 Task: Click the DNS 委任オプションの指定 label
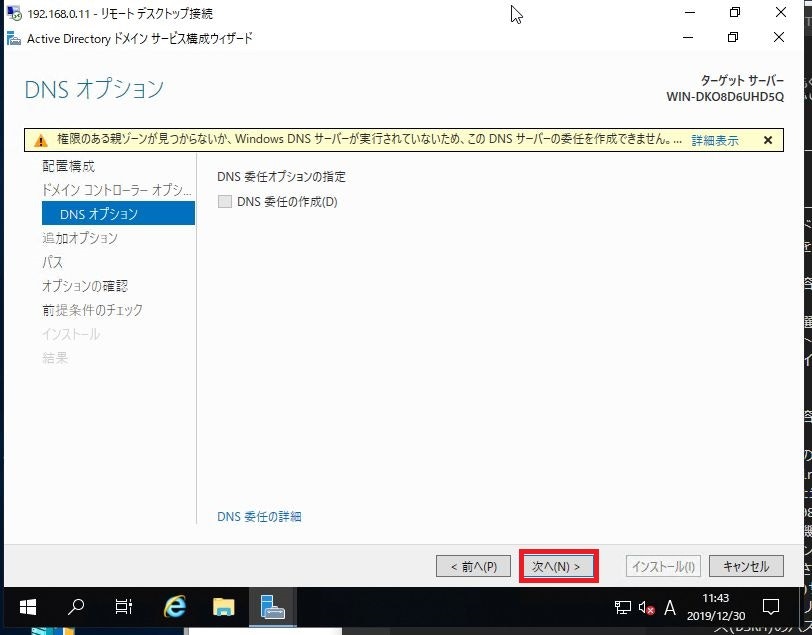tap(281, 177)
